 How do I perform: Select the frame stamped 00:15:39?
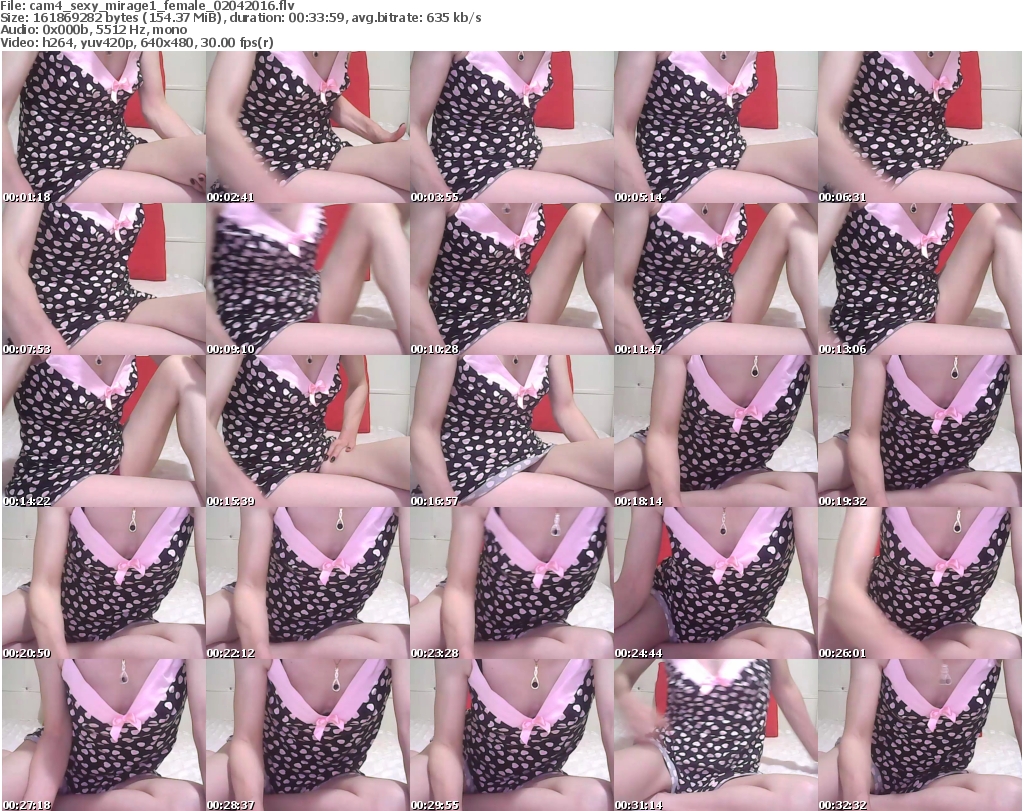tap(308, 432)
